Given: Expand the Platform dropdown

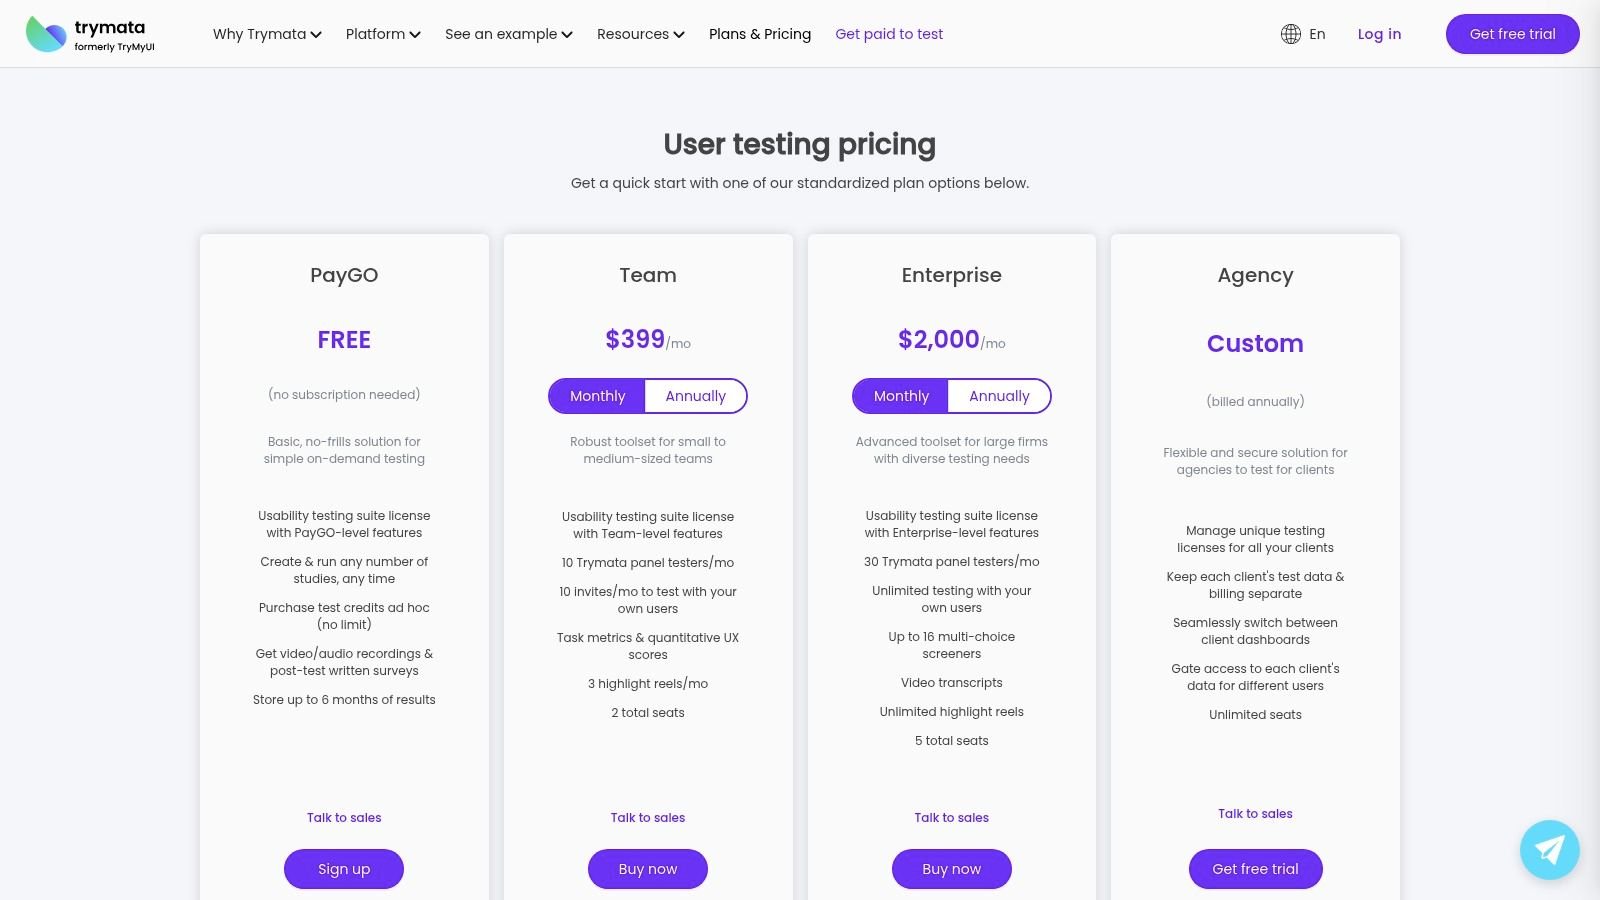Looking at the screenshot, I should (x=382, y=33).
